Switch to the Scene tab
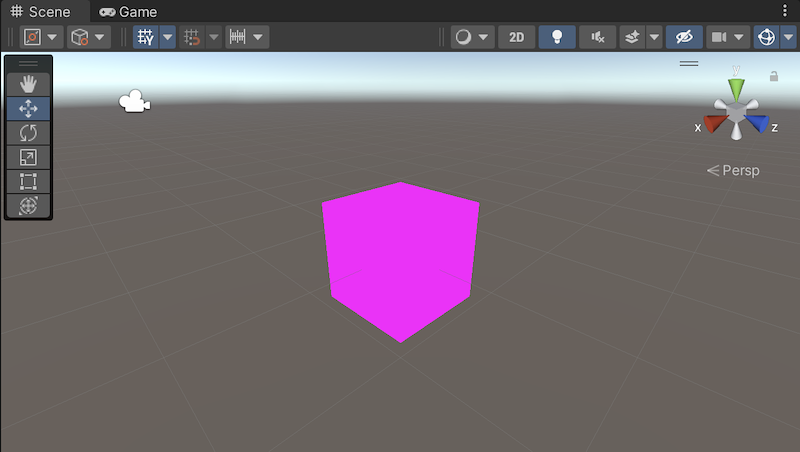800x452 pixels. point(40,11)
